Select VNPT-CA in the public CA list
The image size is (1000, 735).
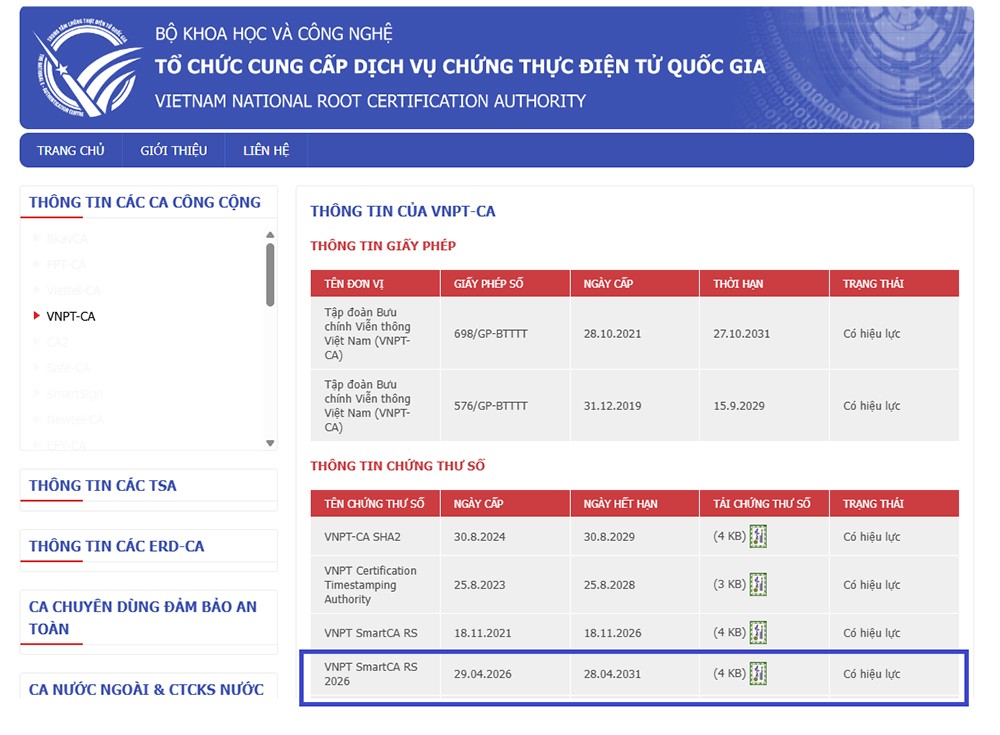(71, 316)
